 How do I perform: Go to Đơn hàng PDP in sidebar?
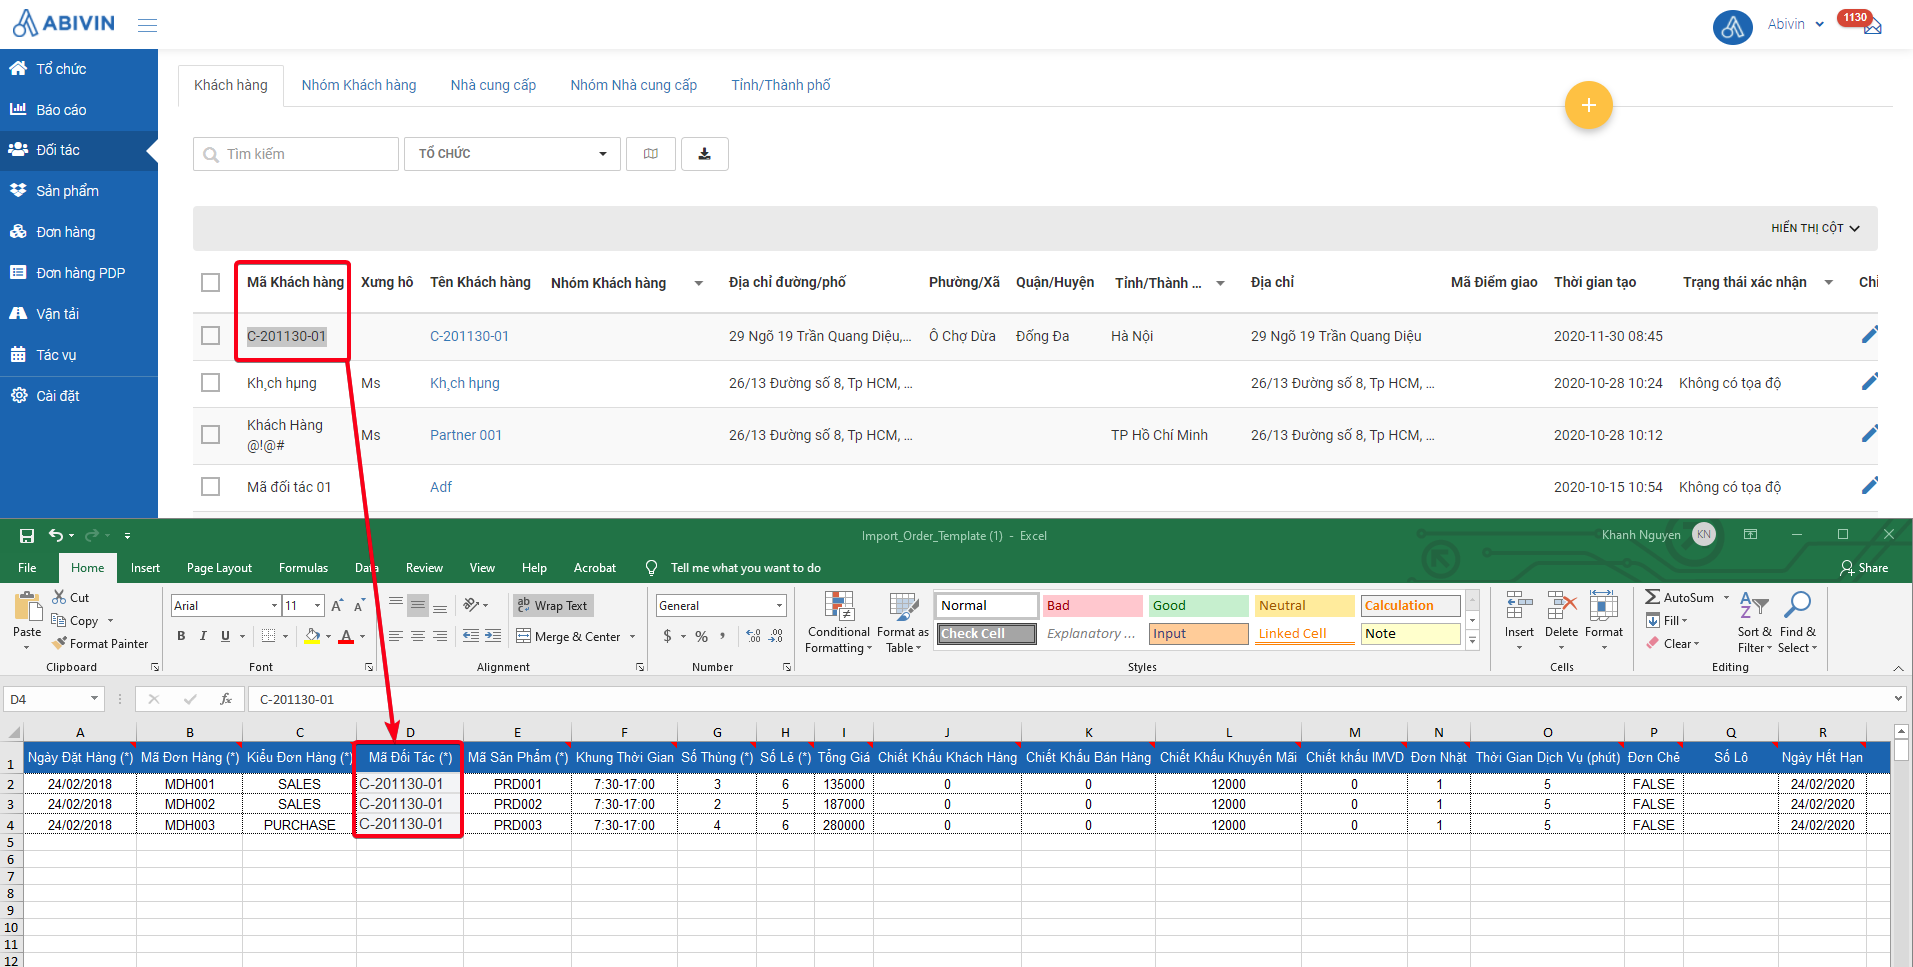point(79,273)
